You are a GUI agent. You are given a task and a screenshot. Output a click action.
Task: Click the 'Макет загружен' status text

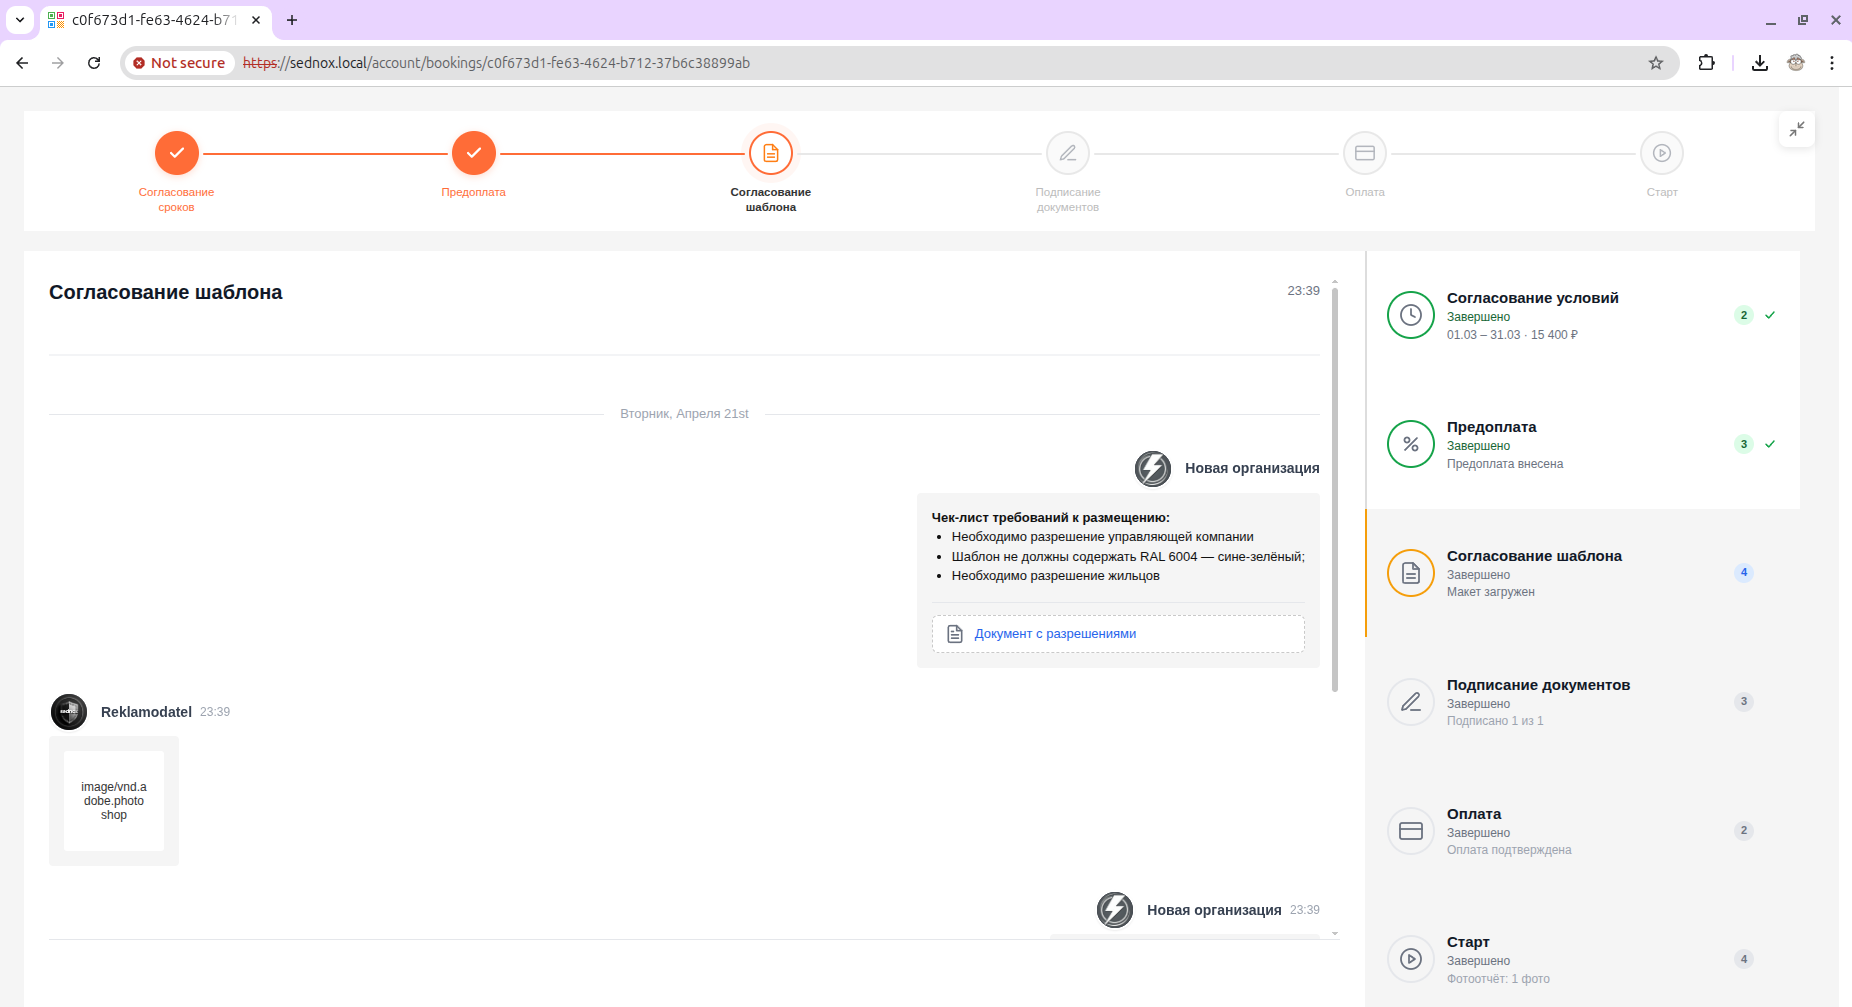click(x=1490, y=592)
